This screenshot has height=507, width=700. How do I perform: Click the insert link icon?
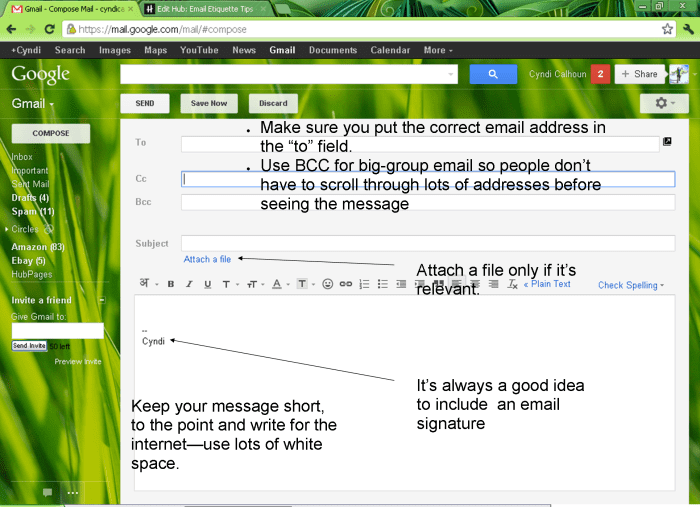[x=346, y=284]
